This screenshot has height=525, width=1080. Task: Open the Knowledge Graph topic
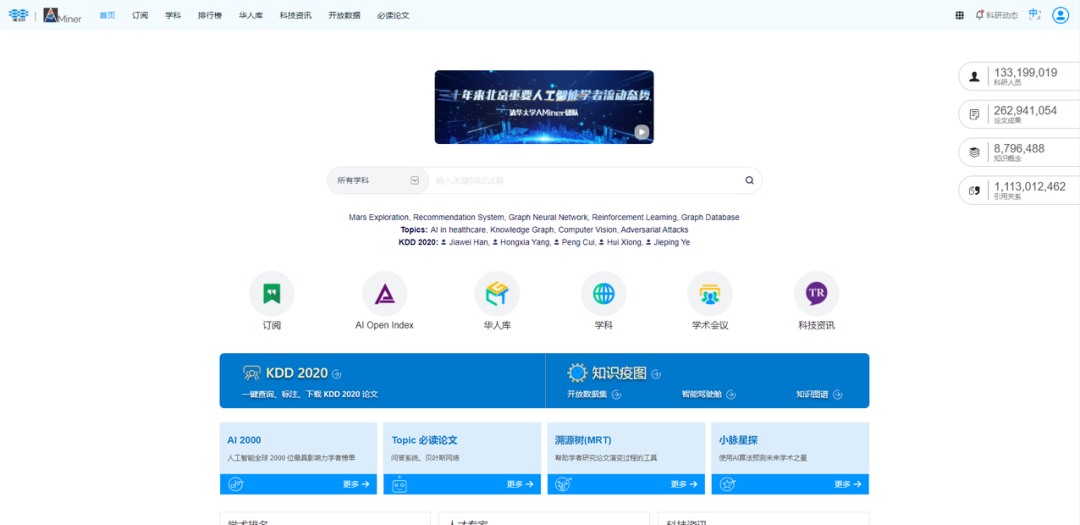pyautogui.click(x=522, y=229)
